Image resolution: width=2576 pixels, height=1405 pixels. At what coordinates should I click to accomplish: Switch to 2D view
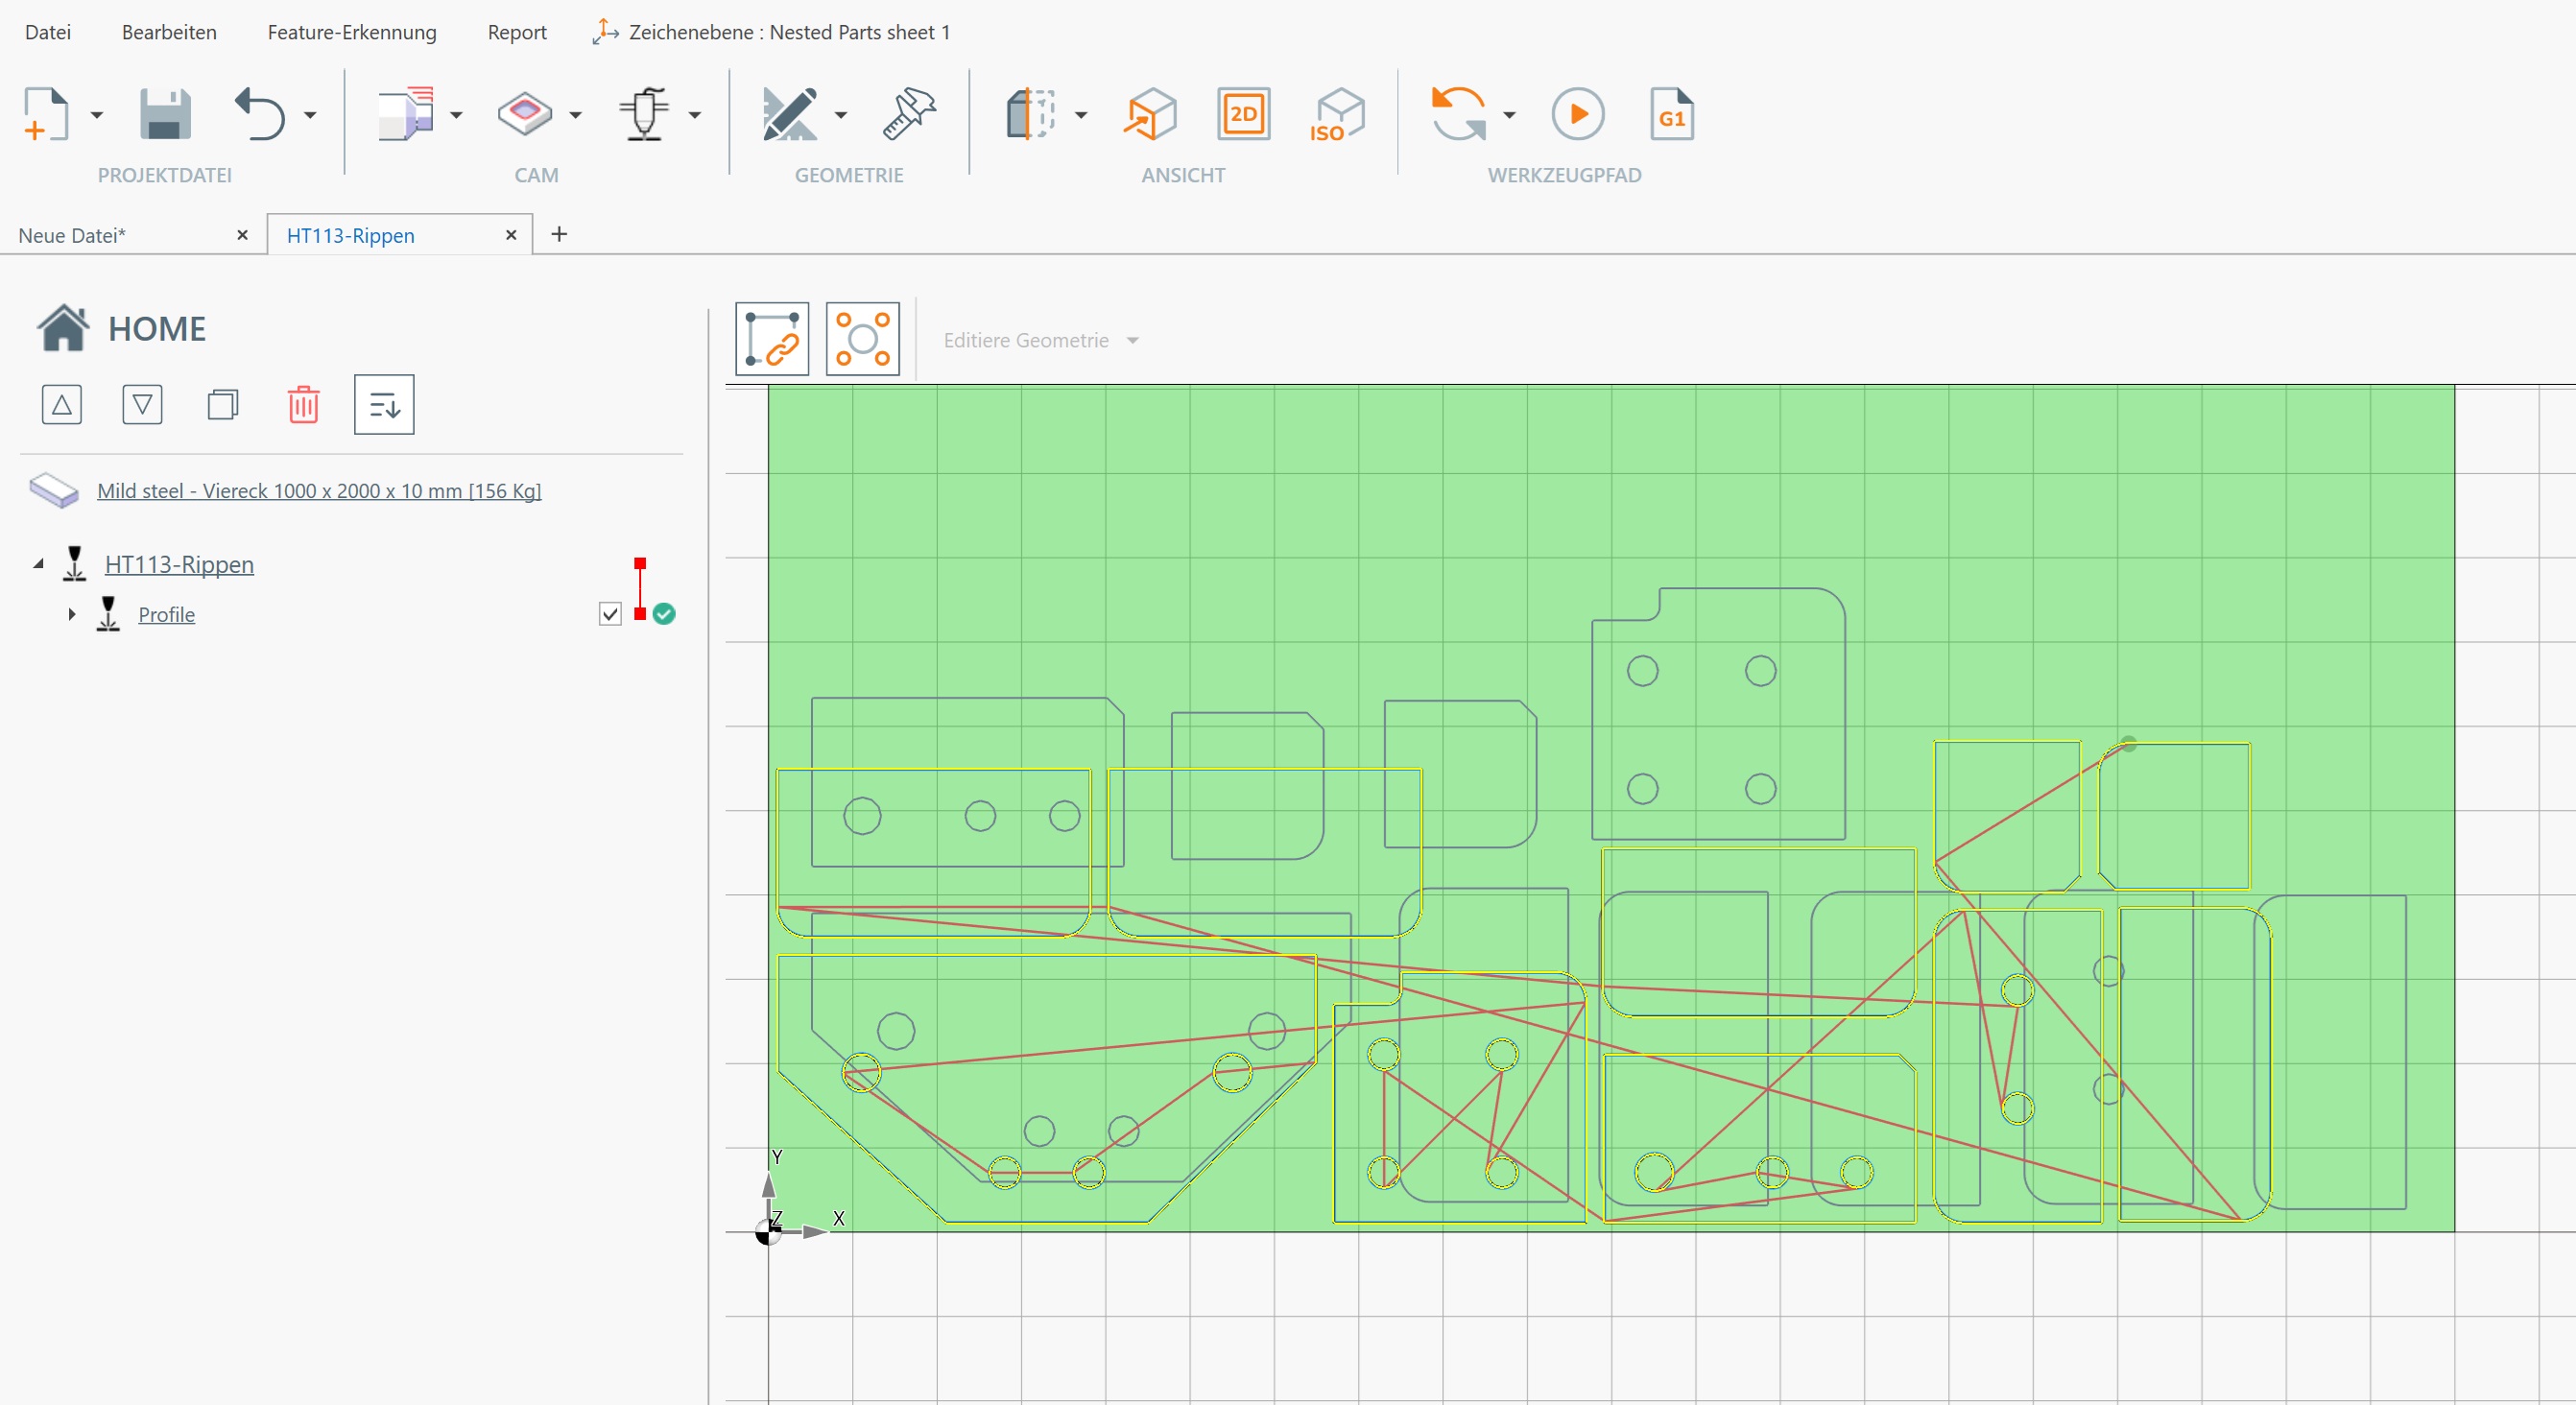[1243, 114]
